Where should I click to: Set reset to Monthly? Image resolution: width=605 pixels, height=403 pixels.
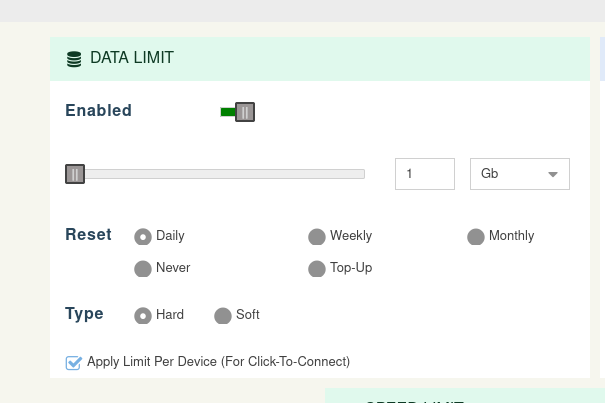coord(476,237)
